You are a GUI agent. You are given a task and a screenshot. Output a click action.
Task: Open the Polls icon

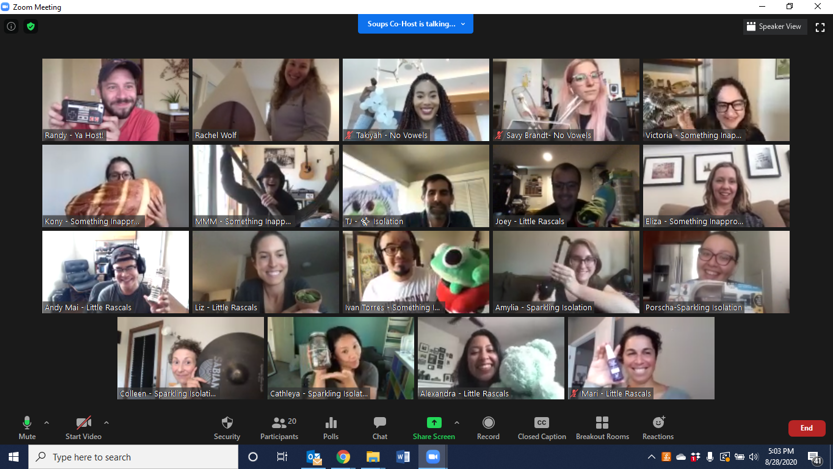pos(330,427)
